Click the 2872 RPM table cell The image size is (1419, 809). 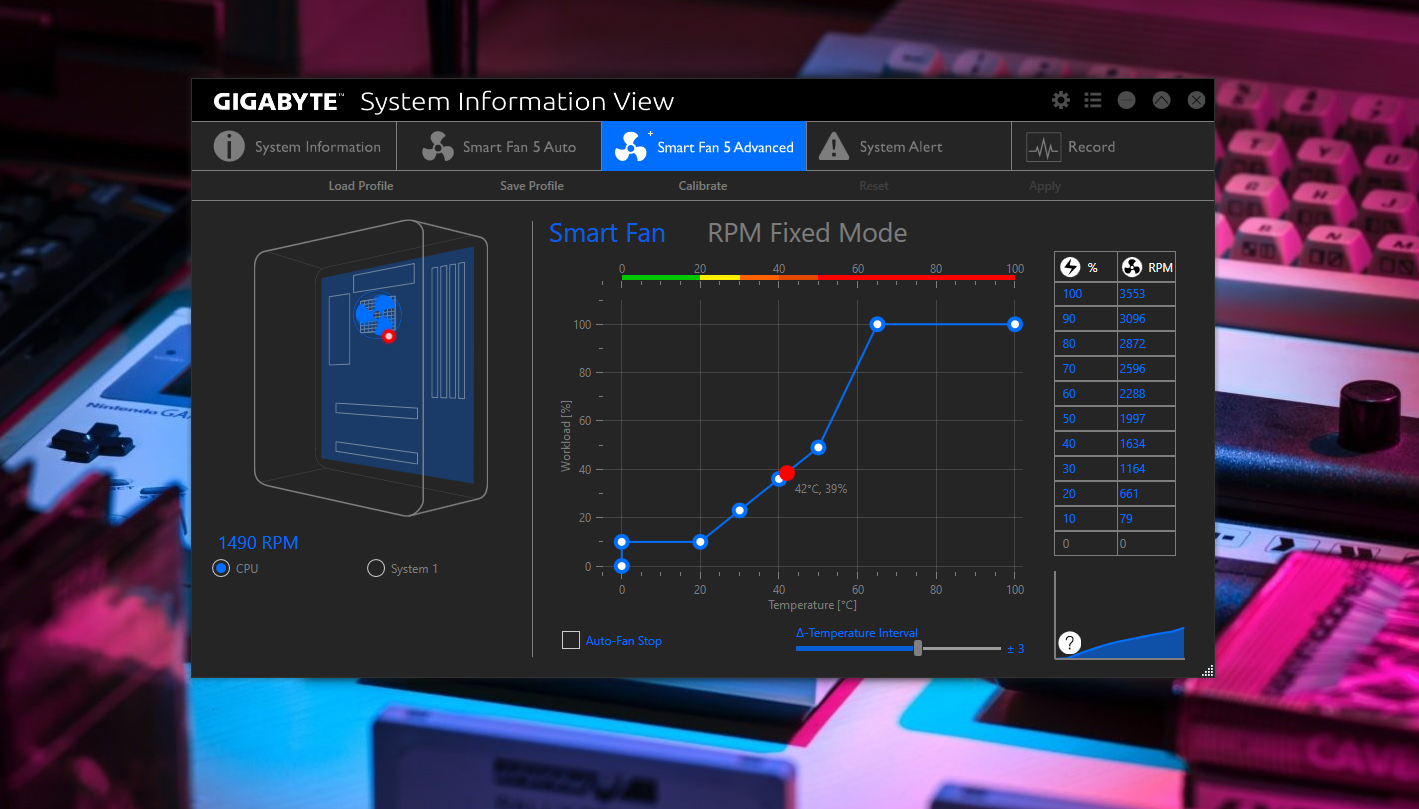1146,344
